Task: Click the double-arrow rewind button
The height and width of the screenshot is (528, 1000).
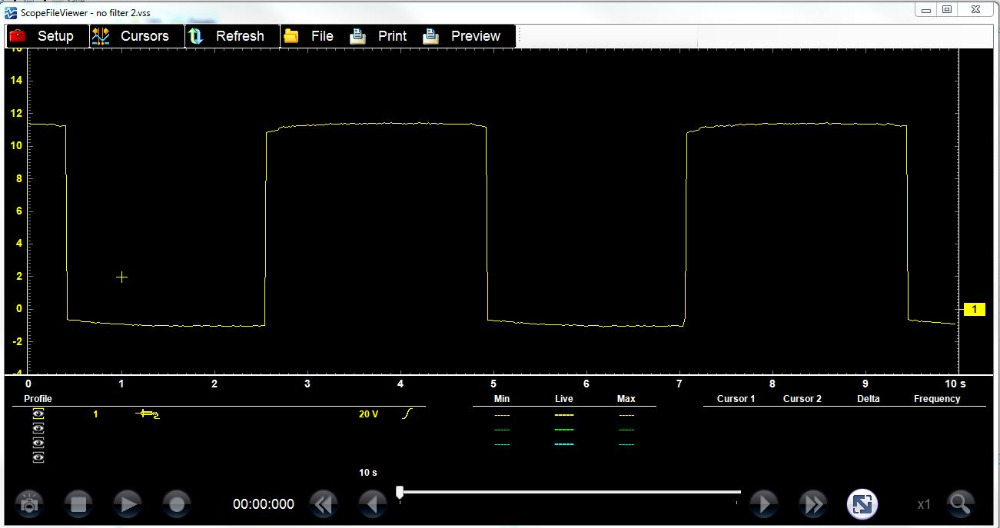Action: pos(322,504)
